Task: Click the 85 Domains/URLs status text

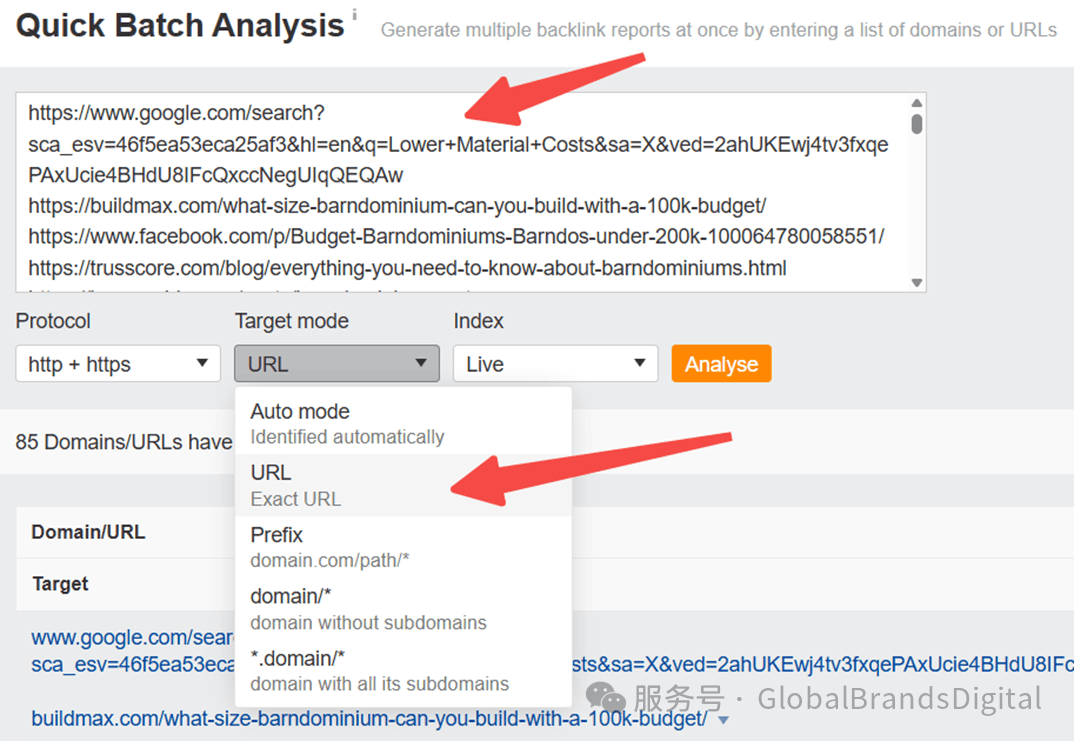Action: coord(124,442)
